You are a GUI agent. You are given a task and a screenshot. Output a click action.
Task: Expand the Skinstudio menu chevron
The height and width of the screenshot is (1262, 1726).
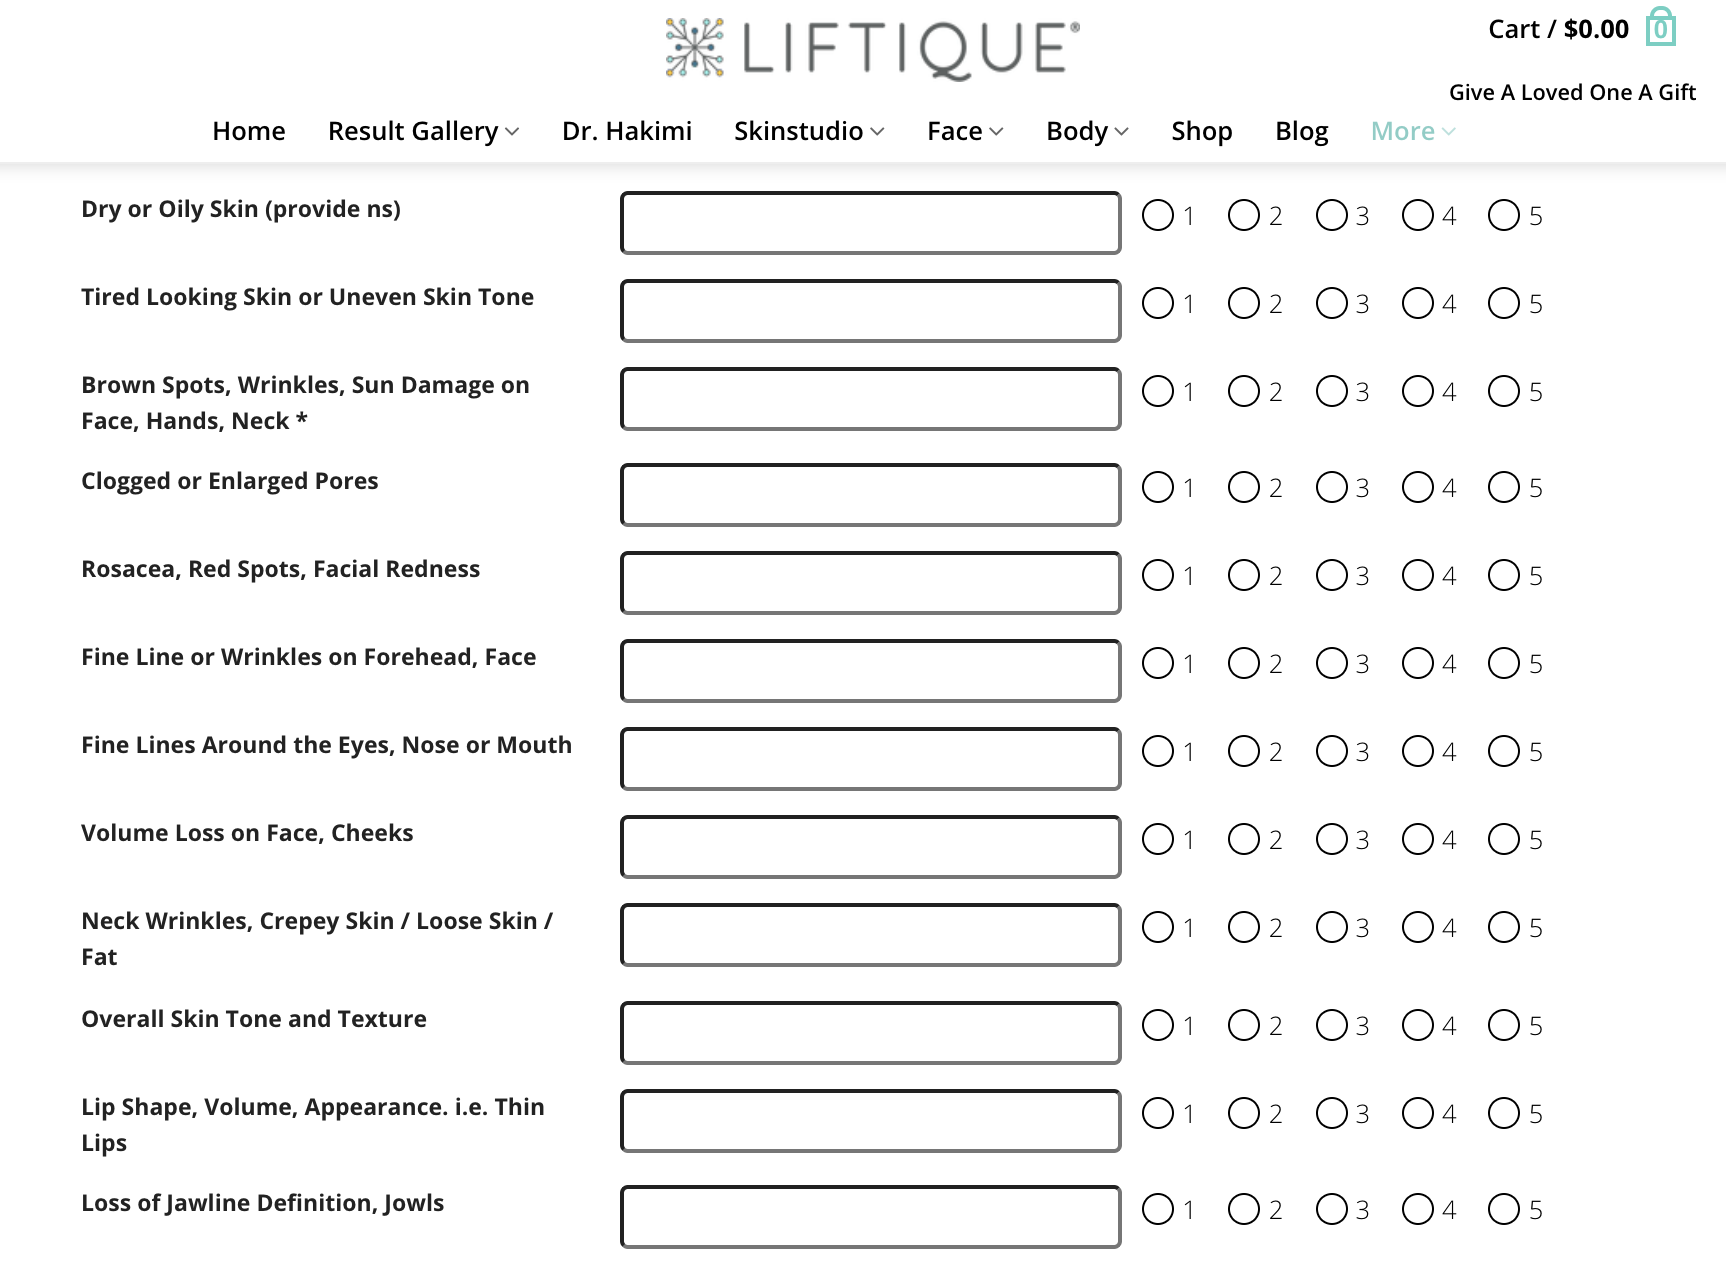pos(877,131)
